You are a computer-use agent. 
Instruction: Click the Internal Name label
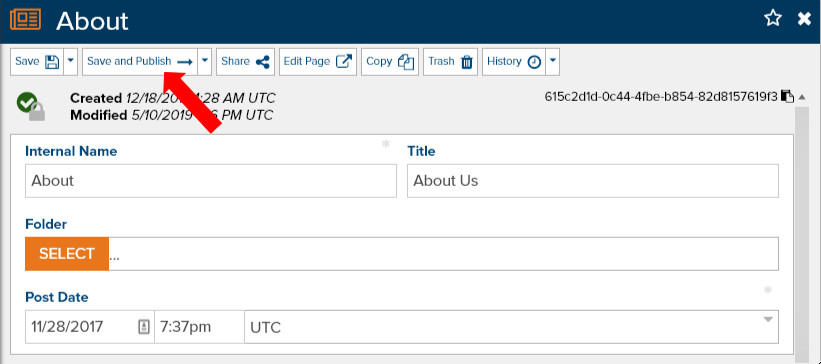(x=71, y=151)
